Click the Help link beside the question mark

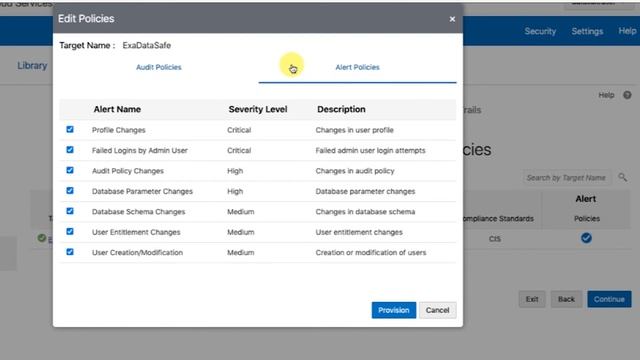click(606, 95)
